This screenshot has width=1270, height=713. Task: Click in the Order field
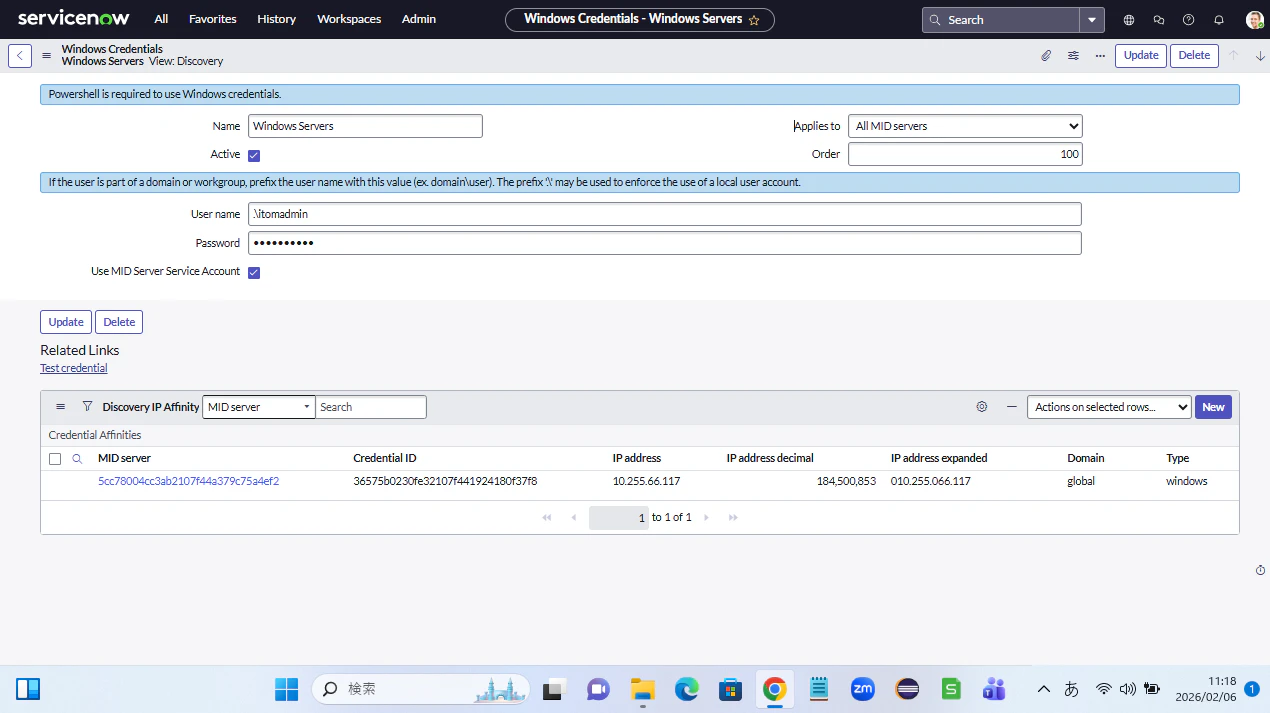point(965,154)
